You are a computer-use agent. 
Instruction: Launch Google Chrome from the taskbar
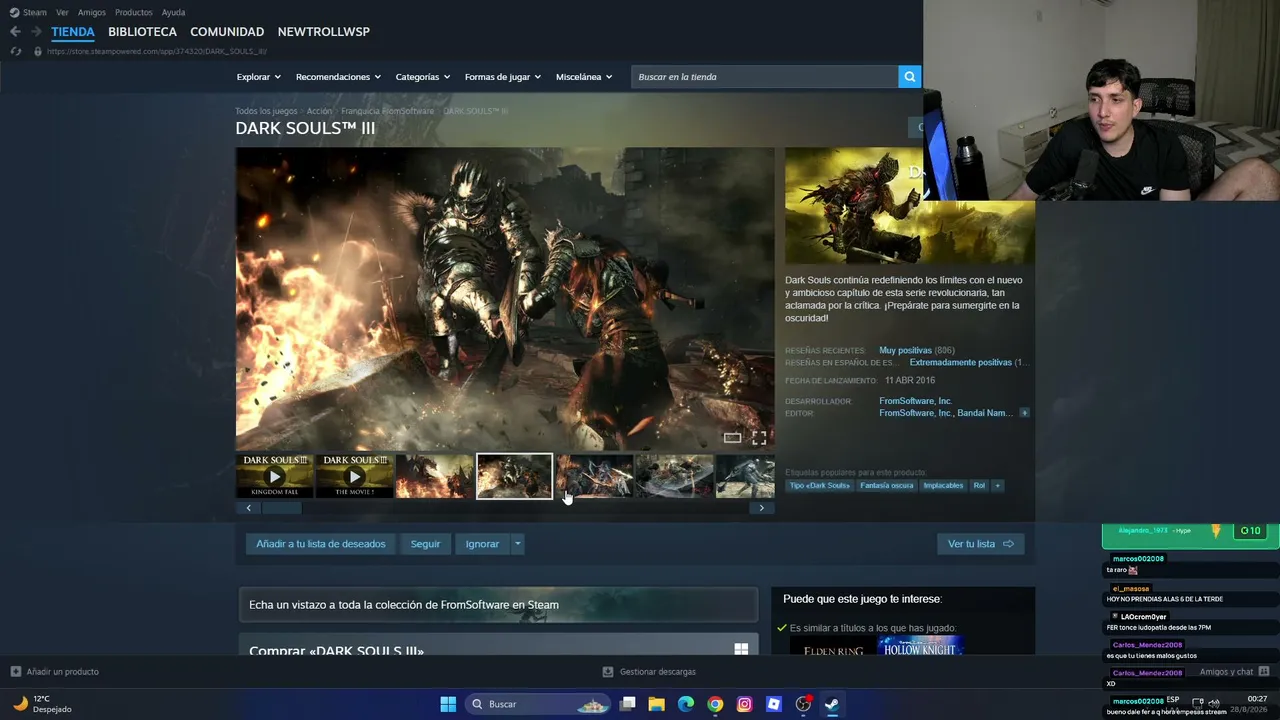pos(715,704)
